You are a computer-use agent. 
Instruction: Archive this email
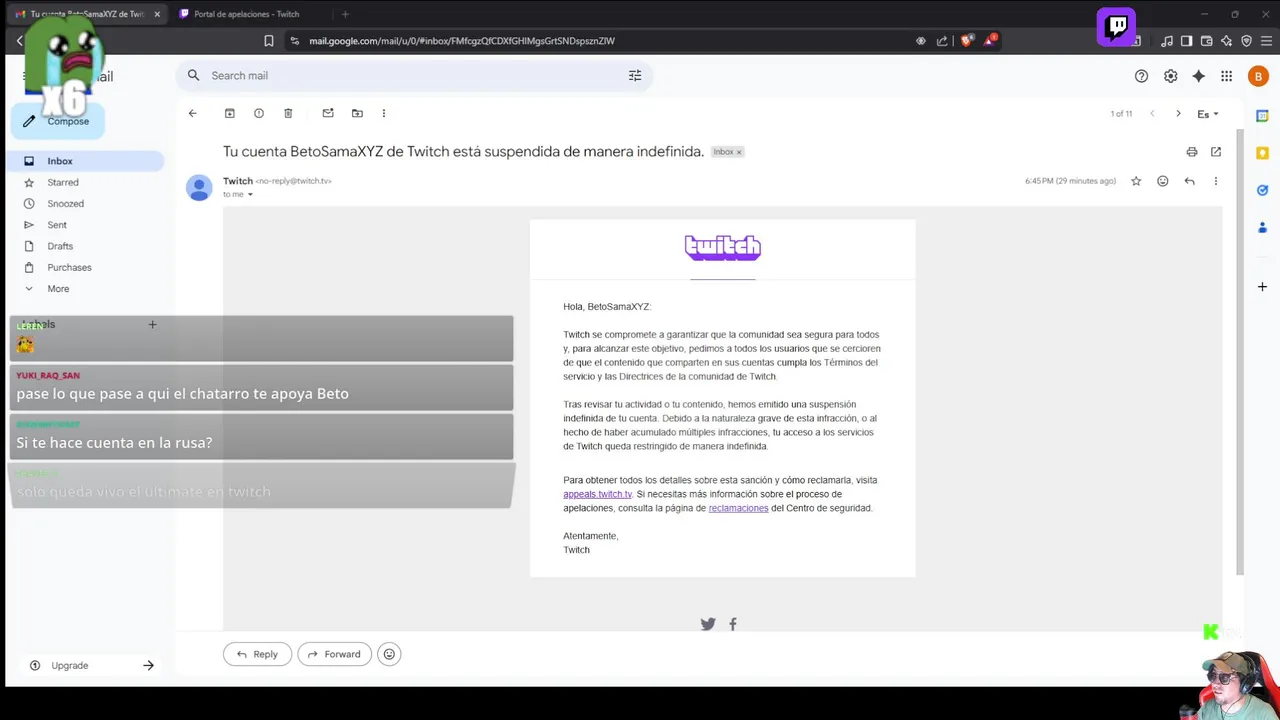[229, 113]
